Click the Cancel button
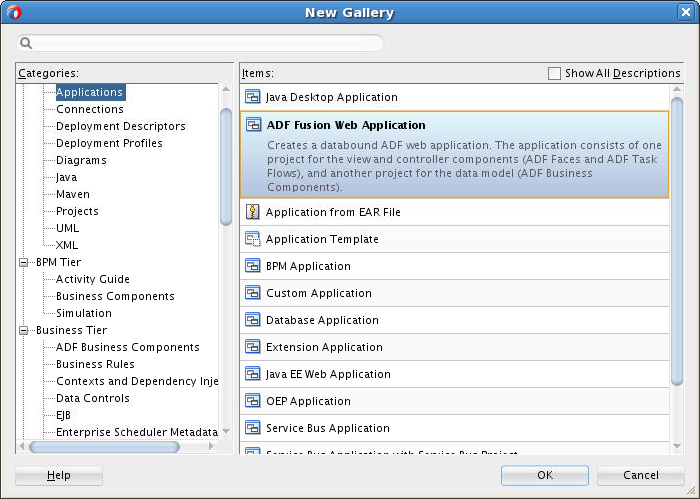The image size is (700, 499). coord(641,475)
